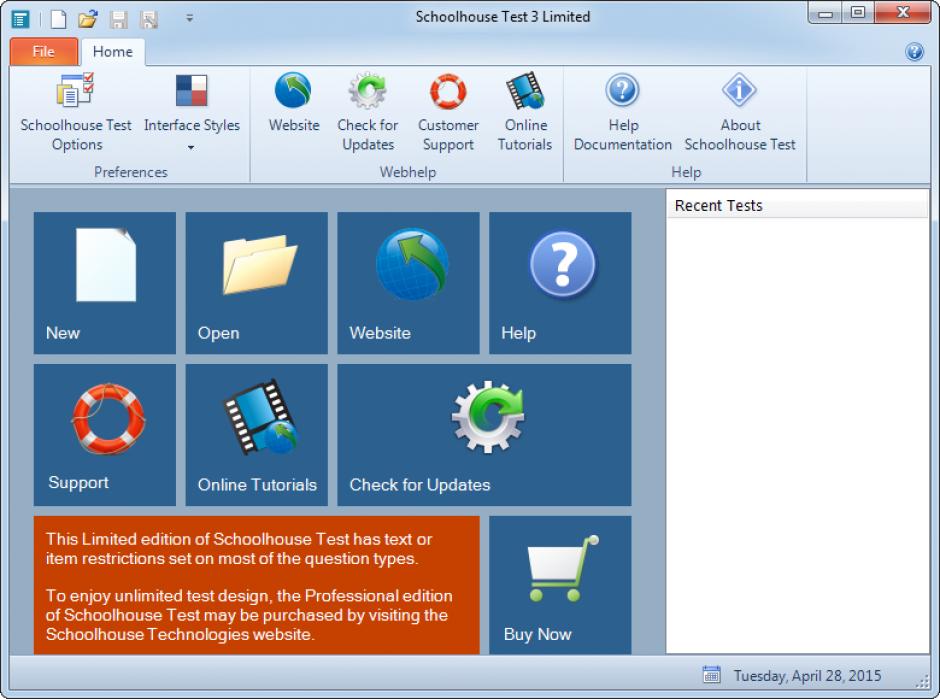Open the File tab
This screenshot has height=699, width=940.
pyautogui.click(x=44, y=52)
